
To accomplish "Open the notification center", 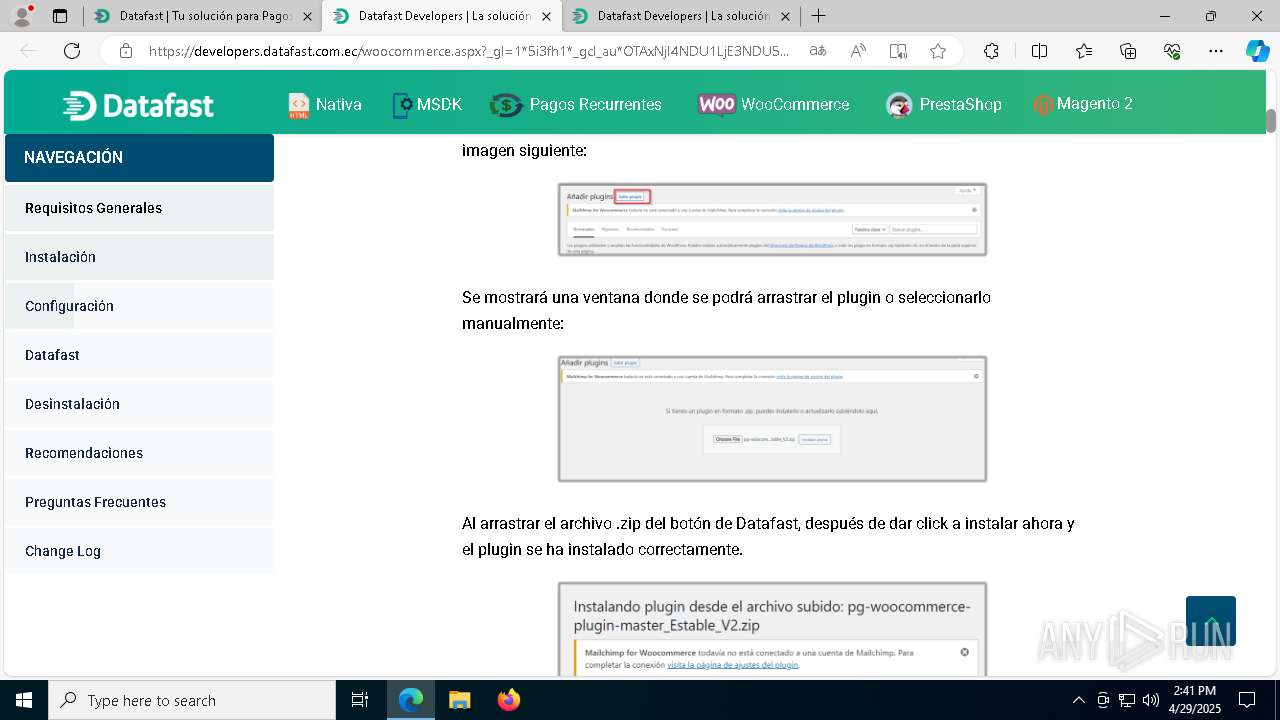I will [x=1247, y=700].
